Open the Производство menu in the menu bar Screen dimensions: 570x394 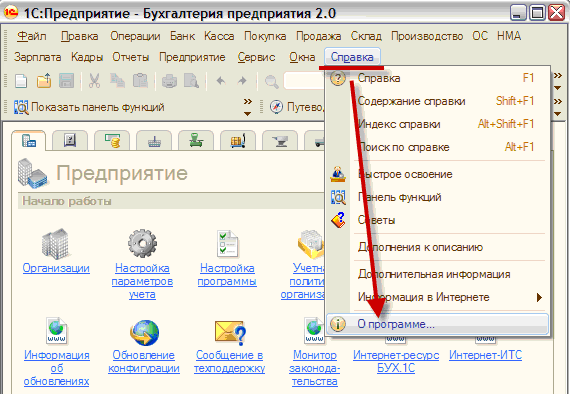427,36
